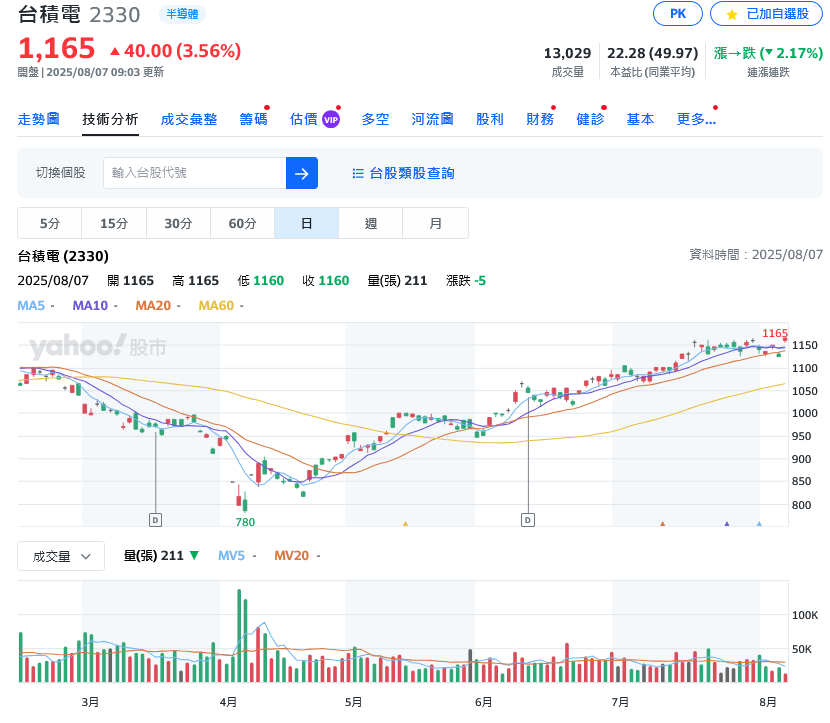Click the first D dividend marker in March
830x723 pixels.
(x=155, y=520)
